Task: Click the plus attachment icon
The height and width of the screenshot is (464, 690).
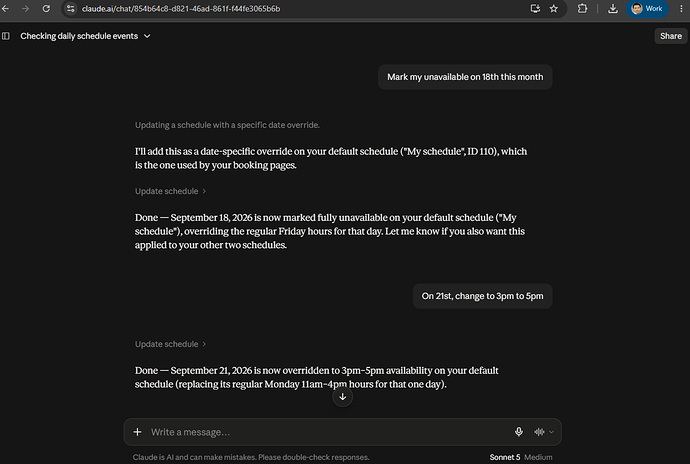Action: pyautogui.click(x=137, y=432)
